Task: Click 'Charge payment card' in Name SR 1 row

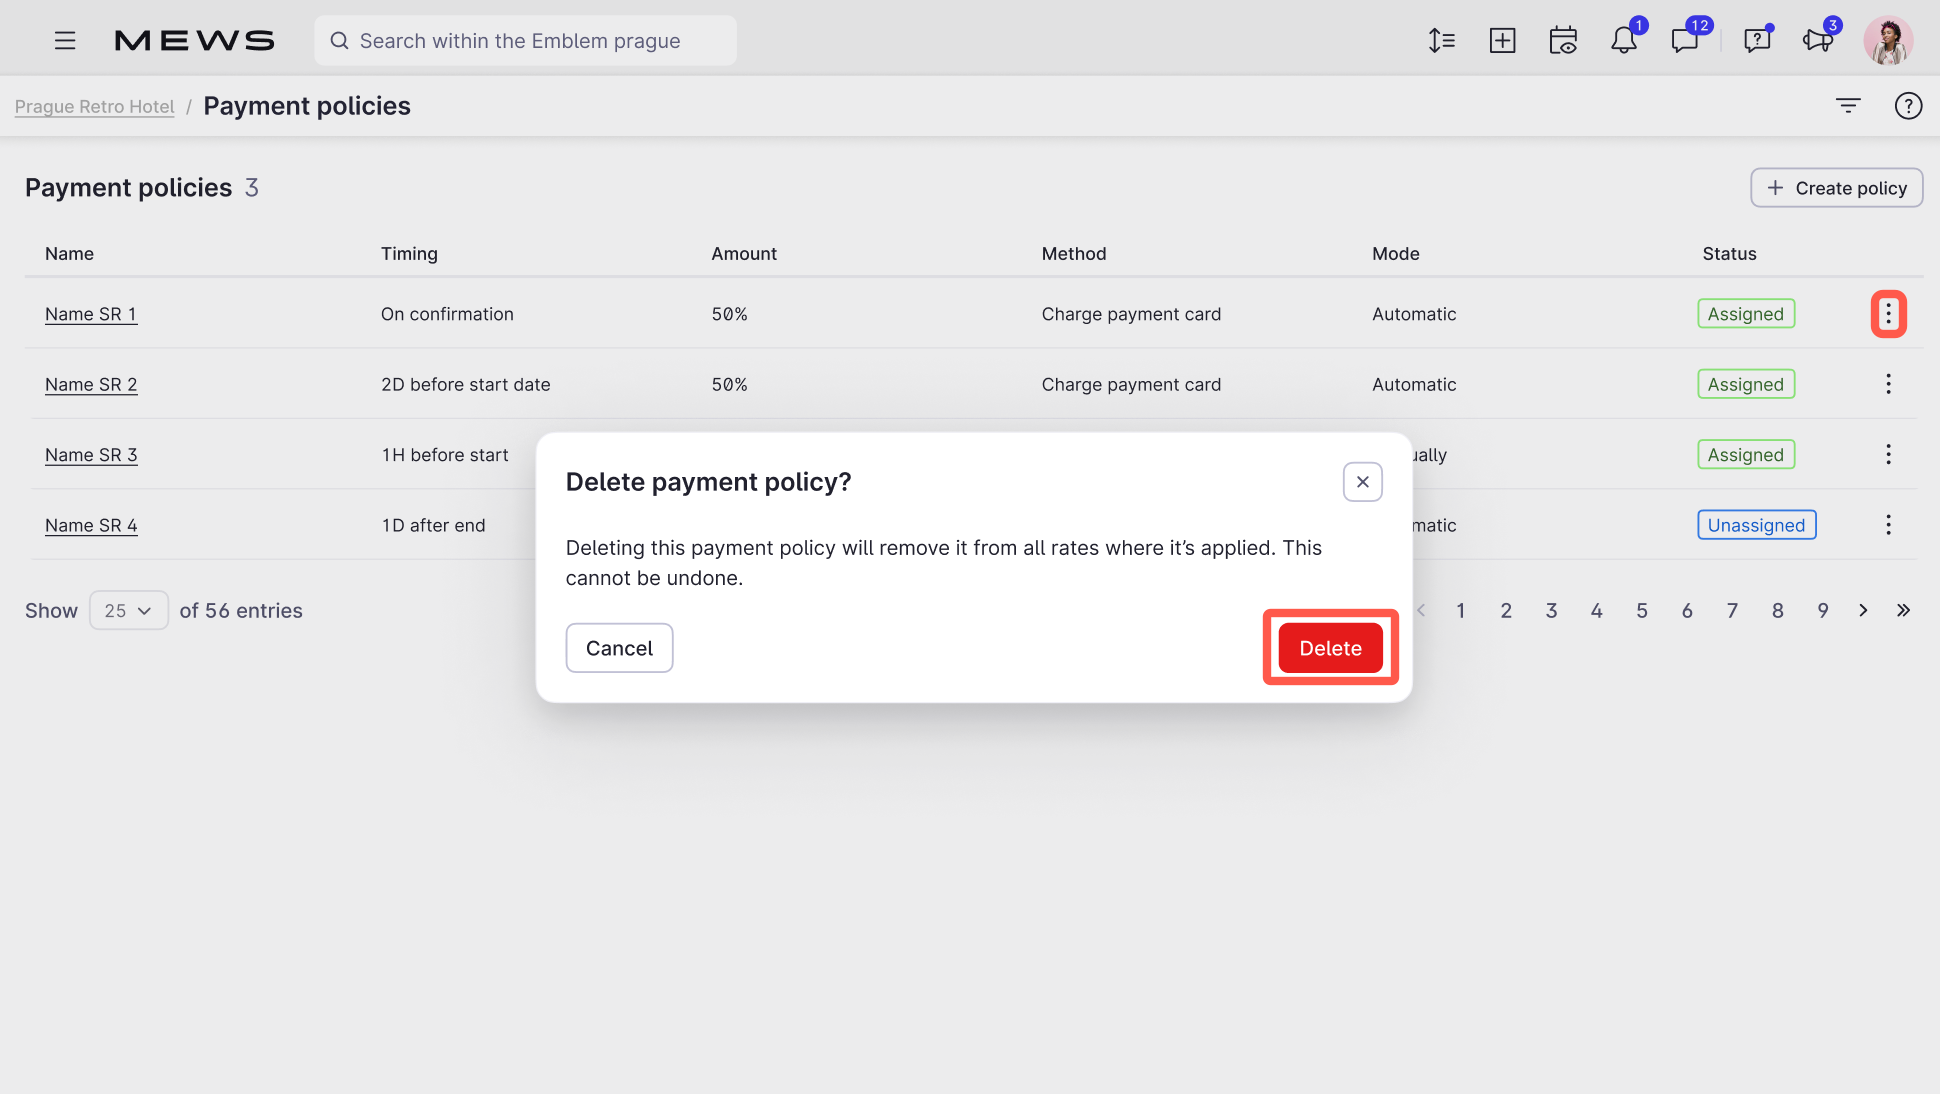Action: [1131, 314]
